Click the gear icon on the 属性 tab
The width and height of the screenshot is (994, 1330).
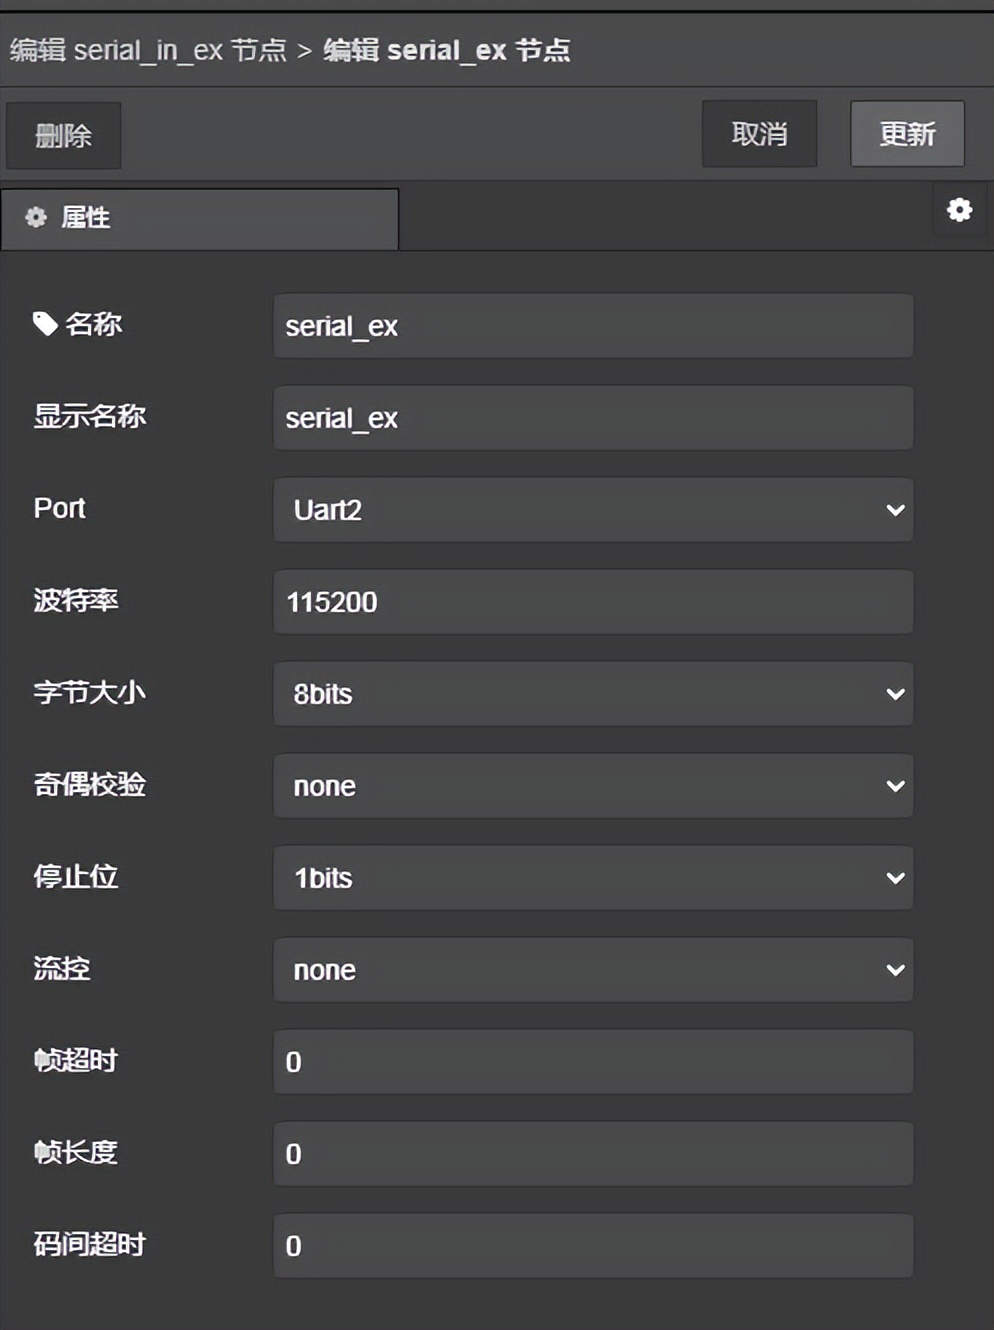36,218
